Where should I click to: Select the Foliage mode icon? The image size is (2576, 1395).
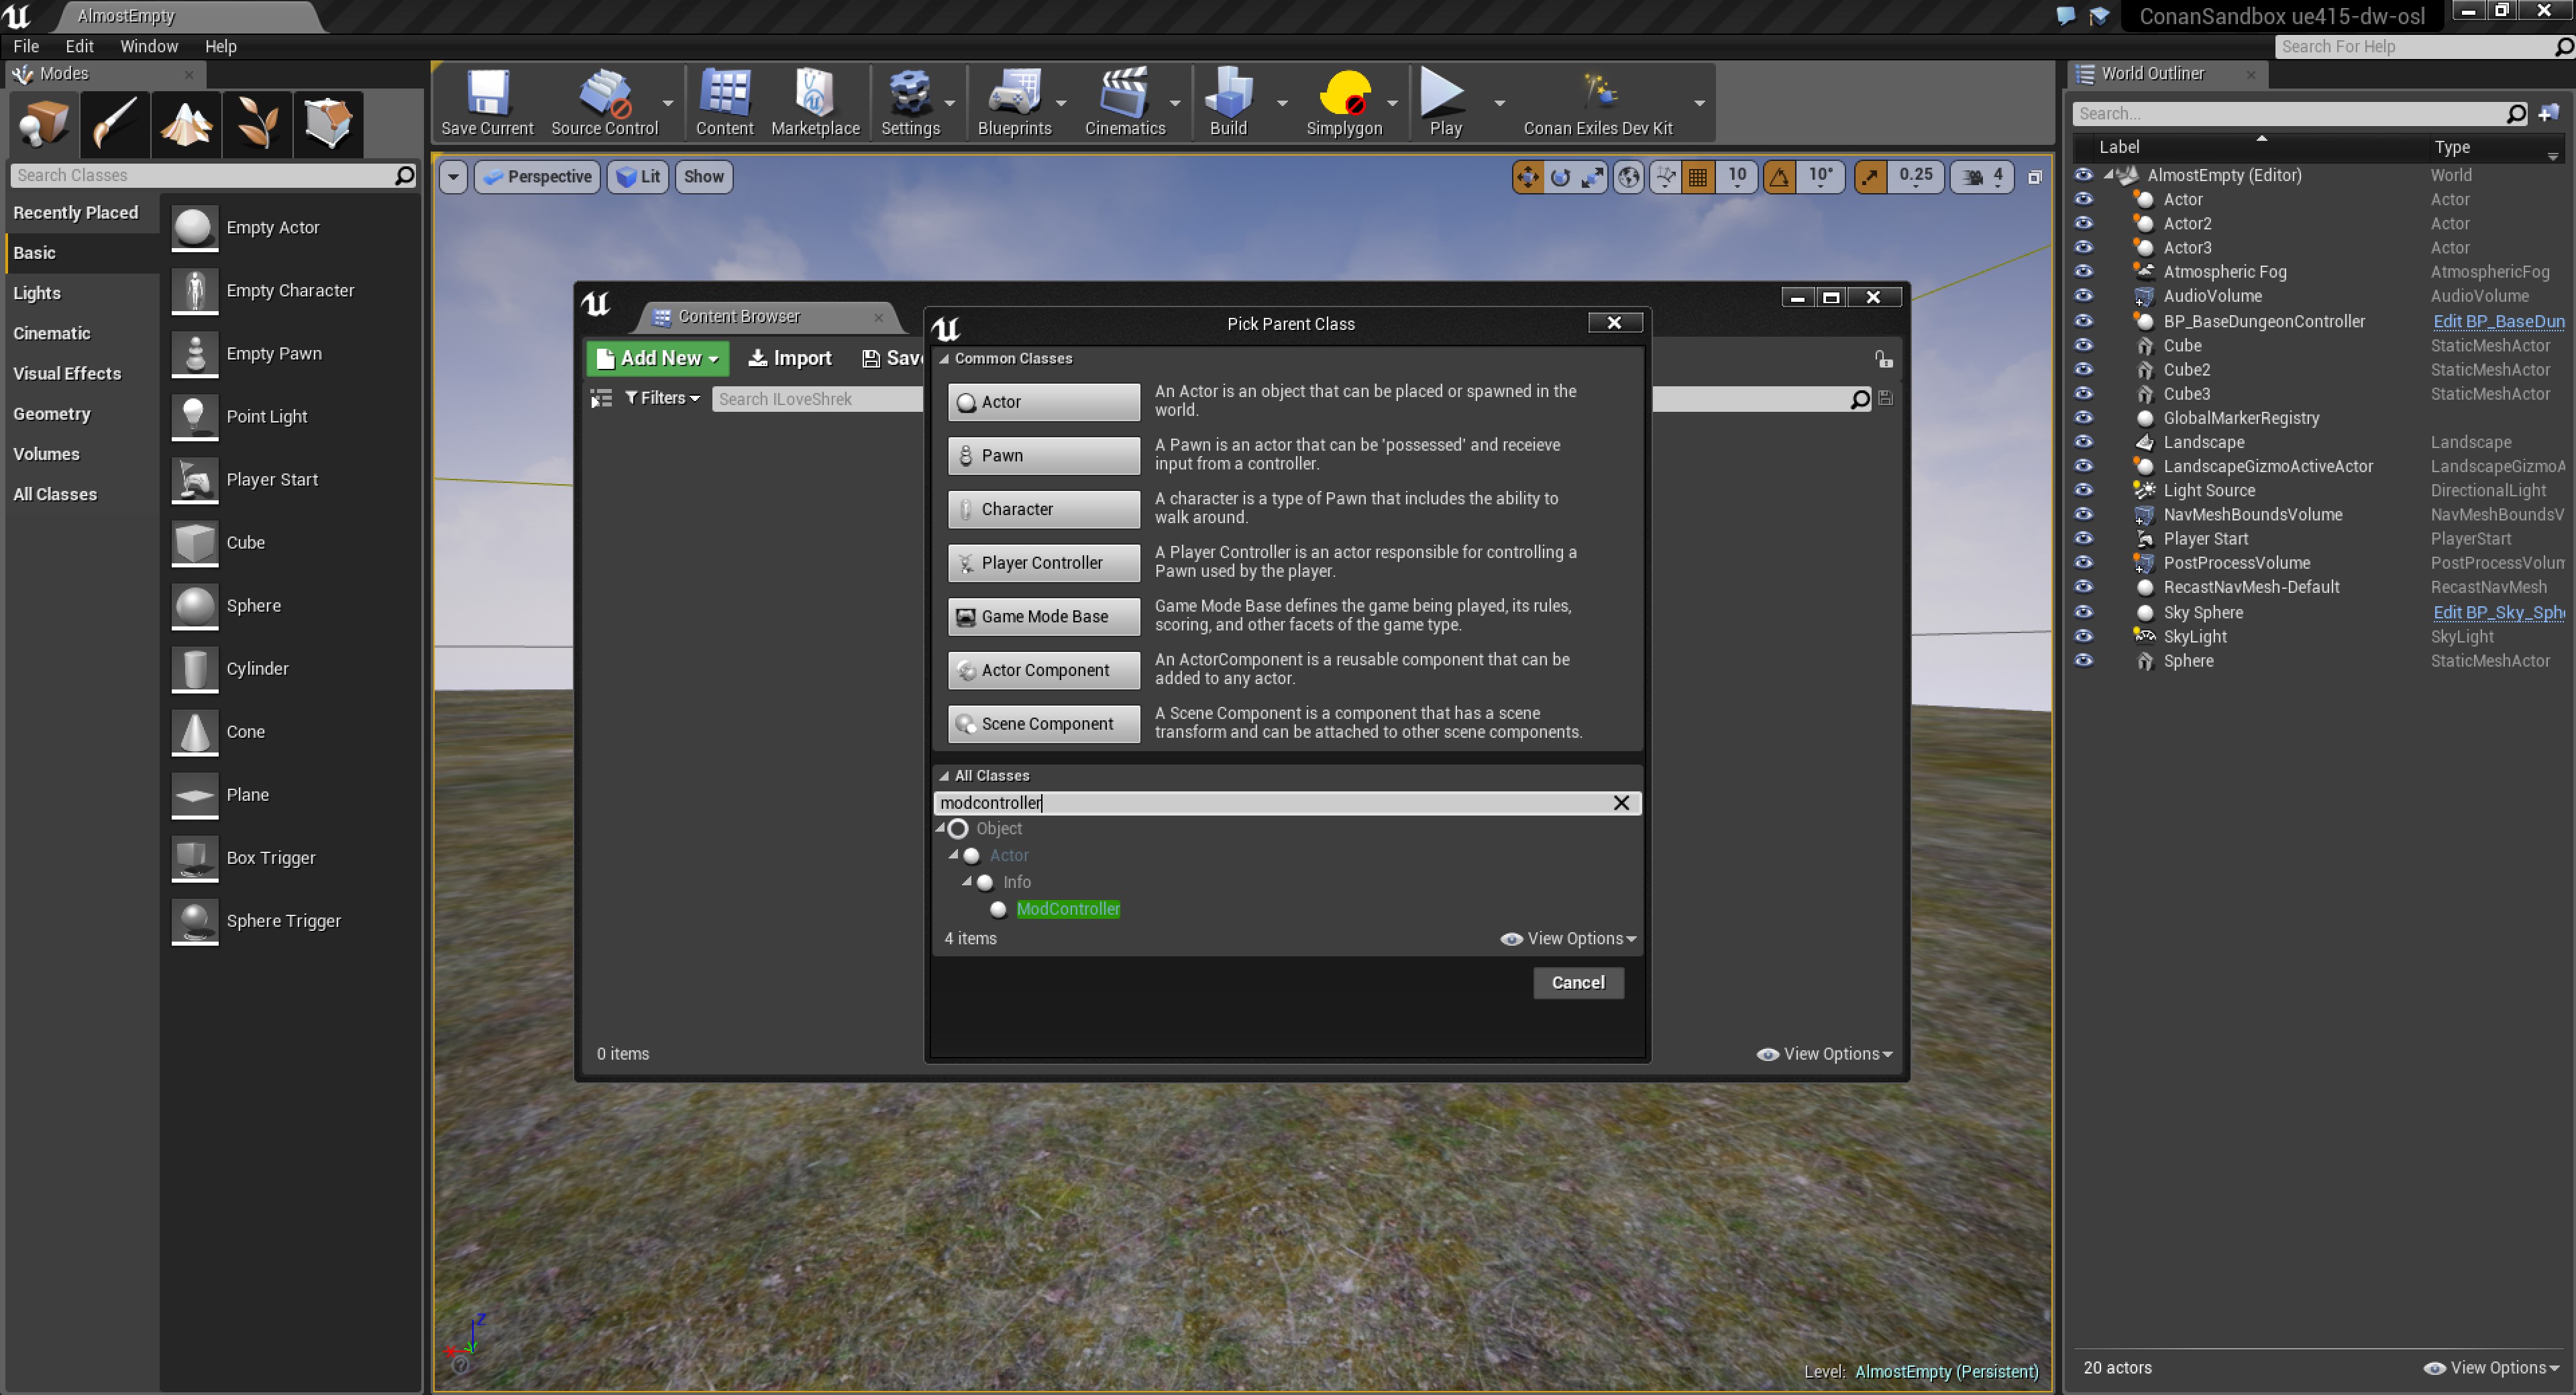[257, 124]
